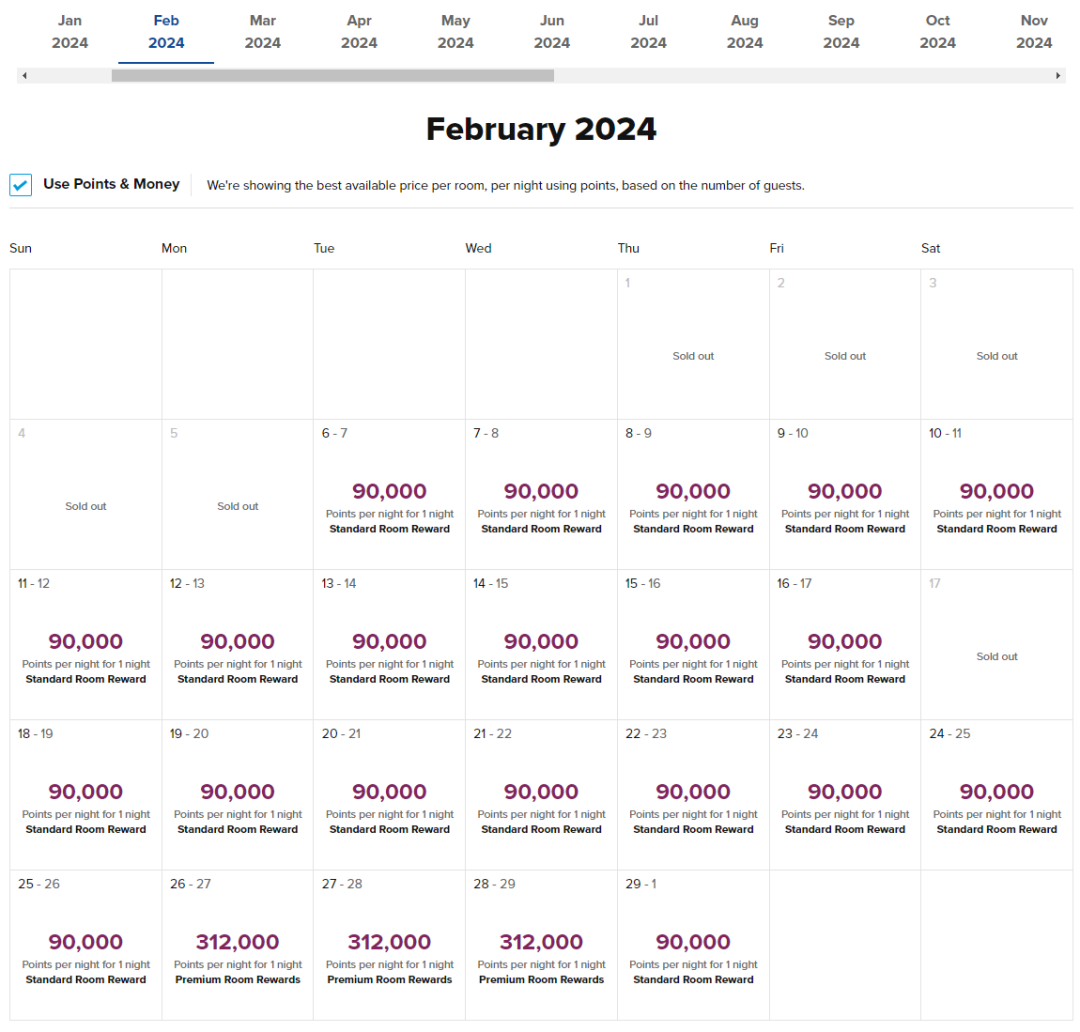Toggle the Use Points & Money checkbox
This screenshot has width=1080, height=1032.
point(21,185)
